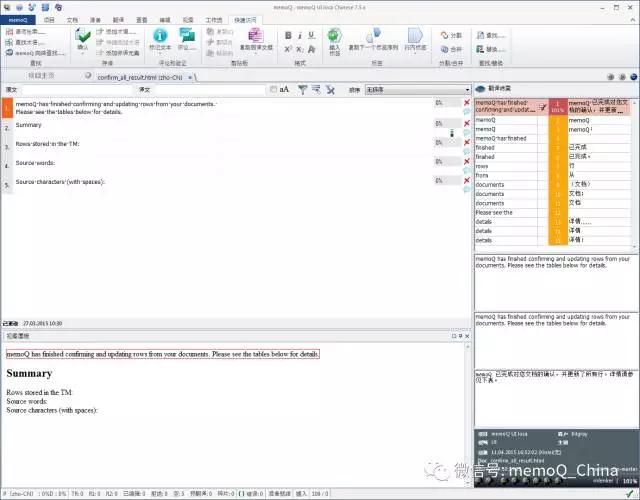Click the add term command
The width and height of the screenshot is (640, 500).
tap(118, 31)
